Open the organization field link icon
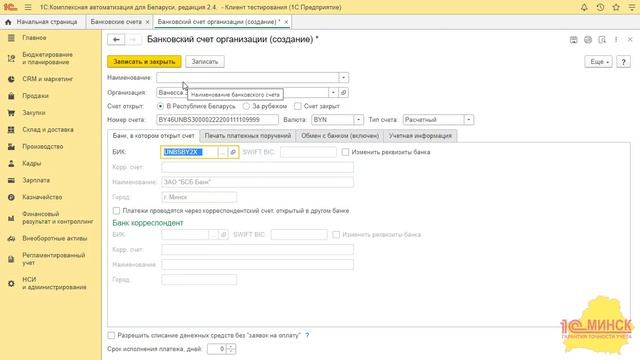The height and width of the screenshot is (360, 640). pos(344,93)
